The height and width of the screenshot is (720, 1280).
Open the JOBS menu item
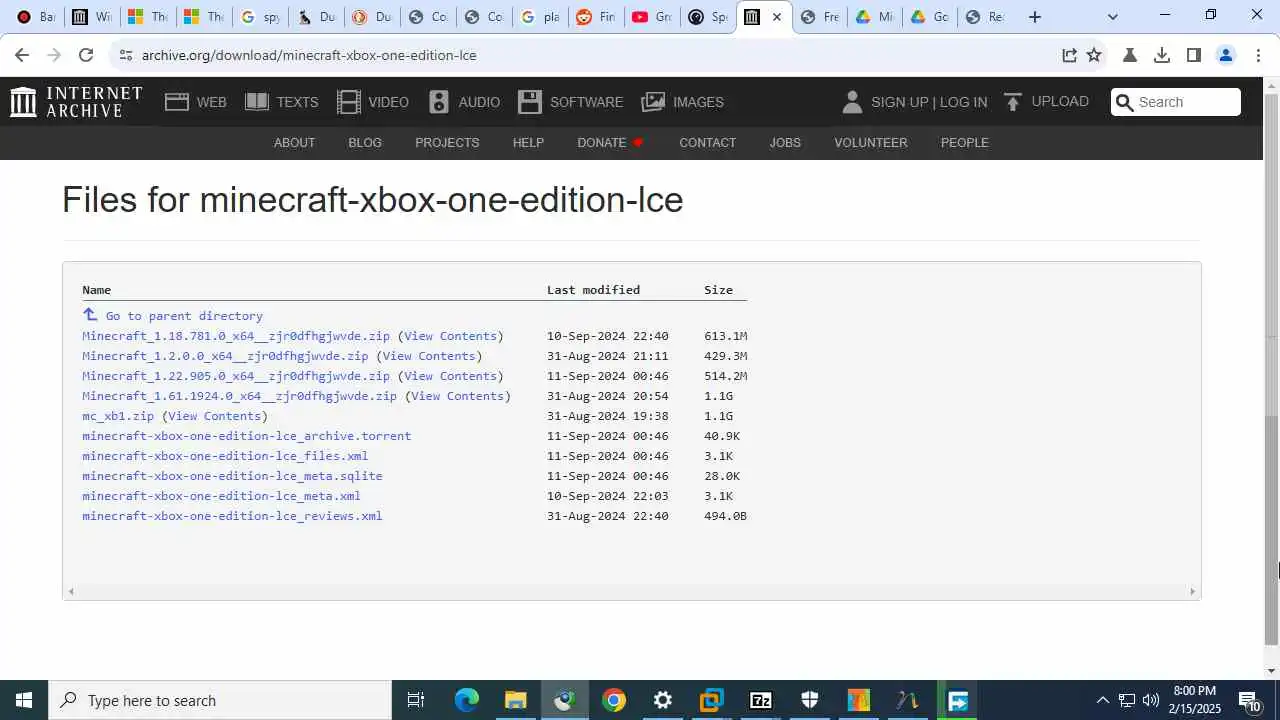pyautogui.click(x=785, y=142)
